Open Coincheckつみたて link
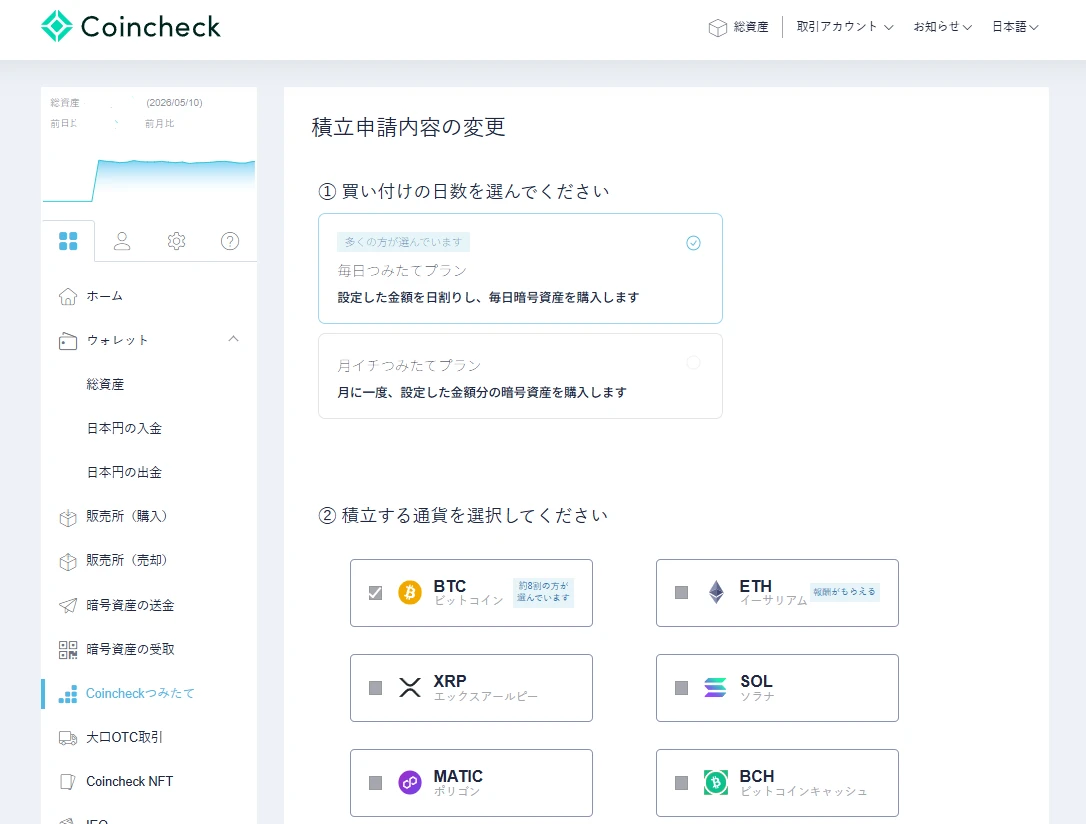The image size is (1086, 824). 140,693
